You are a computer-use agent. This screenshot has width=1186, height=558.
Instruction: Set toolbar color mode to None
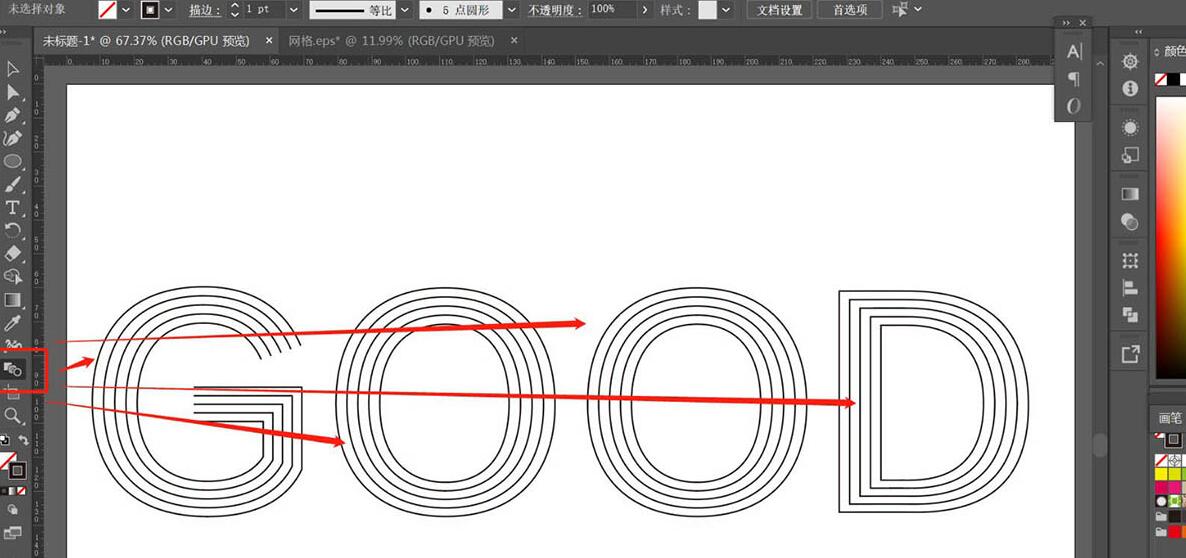tap(22, 491)
